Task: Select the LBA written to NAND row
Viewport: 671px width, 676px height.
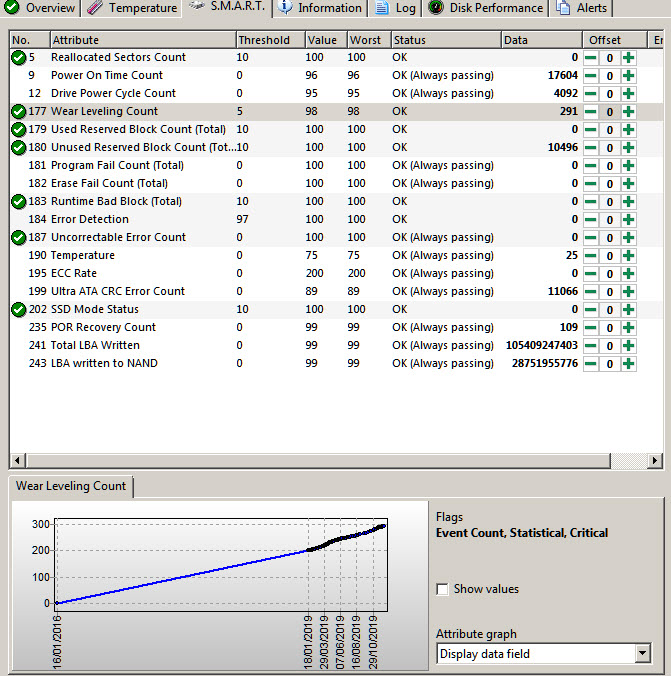Action: point(336,363)
